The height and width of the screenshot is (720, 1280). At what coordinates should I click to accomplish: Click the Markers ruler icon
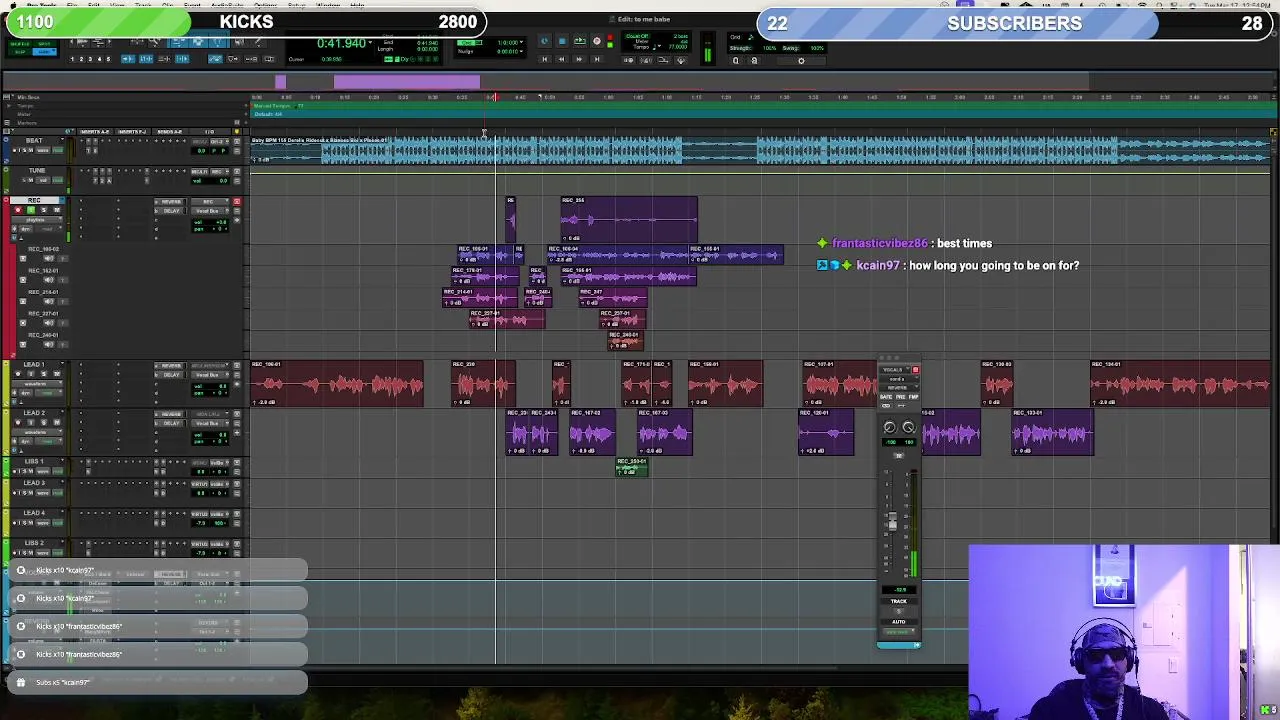coord(7,123)
